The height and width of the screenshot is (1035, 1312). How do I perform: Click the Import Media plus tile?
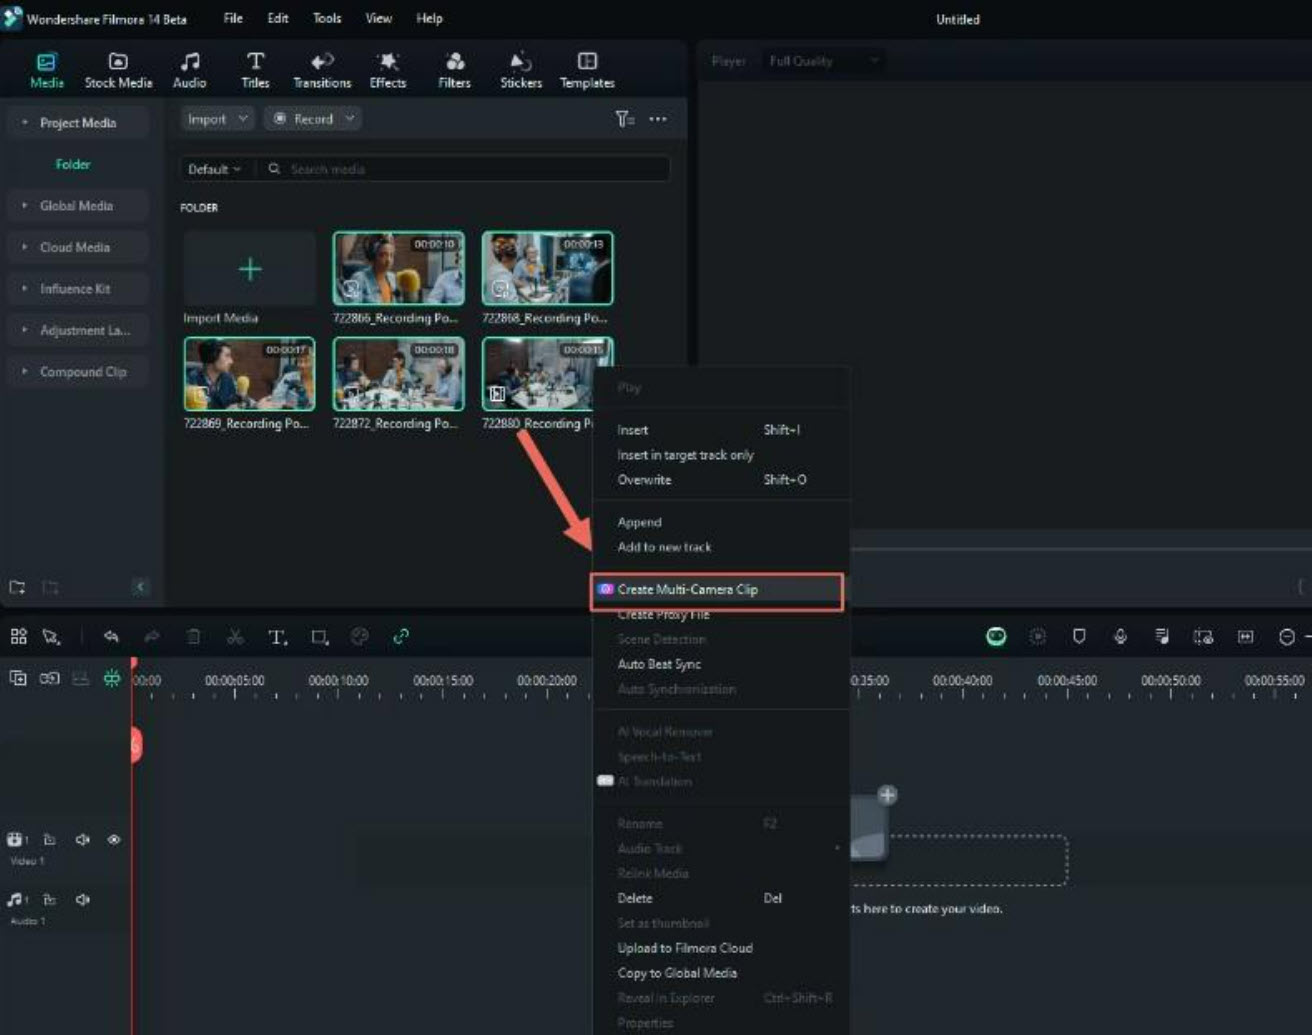pos(250,269)
